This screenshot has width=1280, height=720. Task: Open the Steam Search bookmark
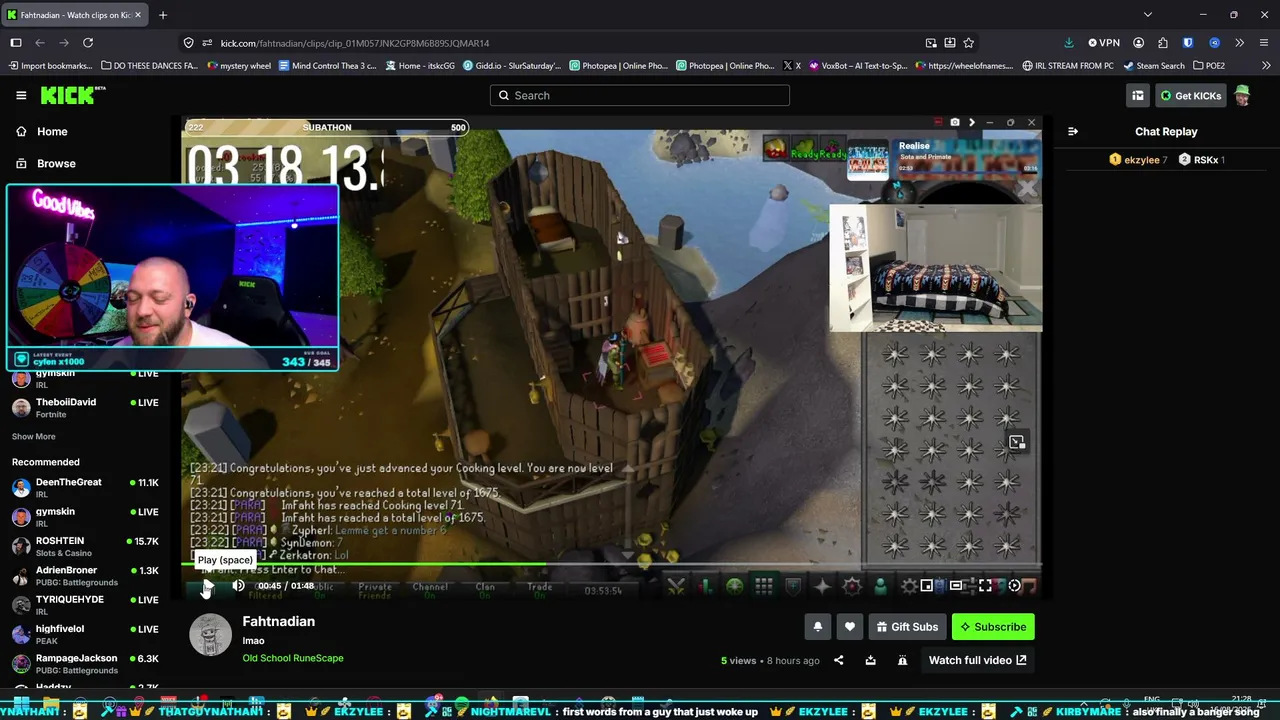point(1154,66)
